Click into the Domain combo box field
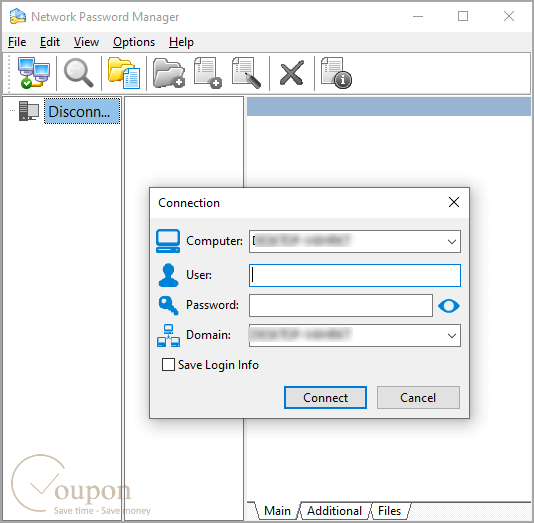The image size is (534, 523). tap(355, 335)
